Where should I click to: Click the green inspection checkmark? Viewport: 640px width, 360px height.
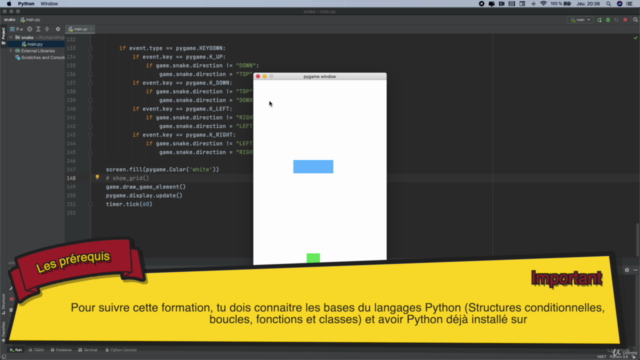(635, 38)
